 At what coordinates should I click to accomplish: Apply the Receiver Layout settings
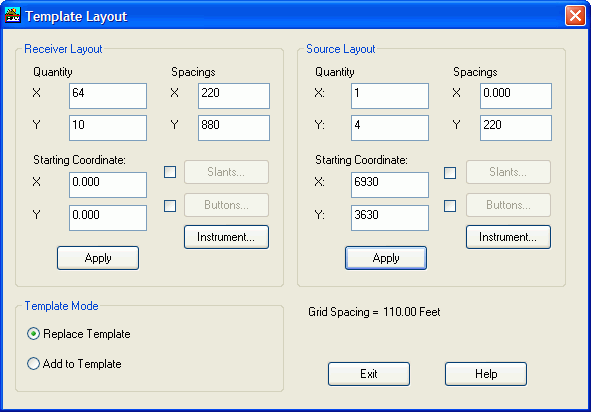(98, 258)
